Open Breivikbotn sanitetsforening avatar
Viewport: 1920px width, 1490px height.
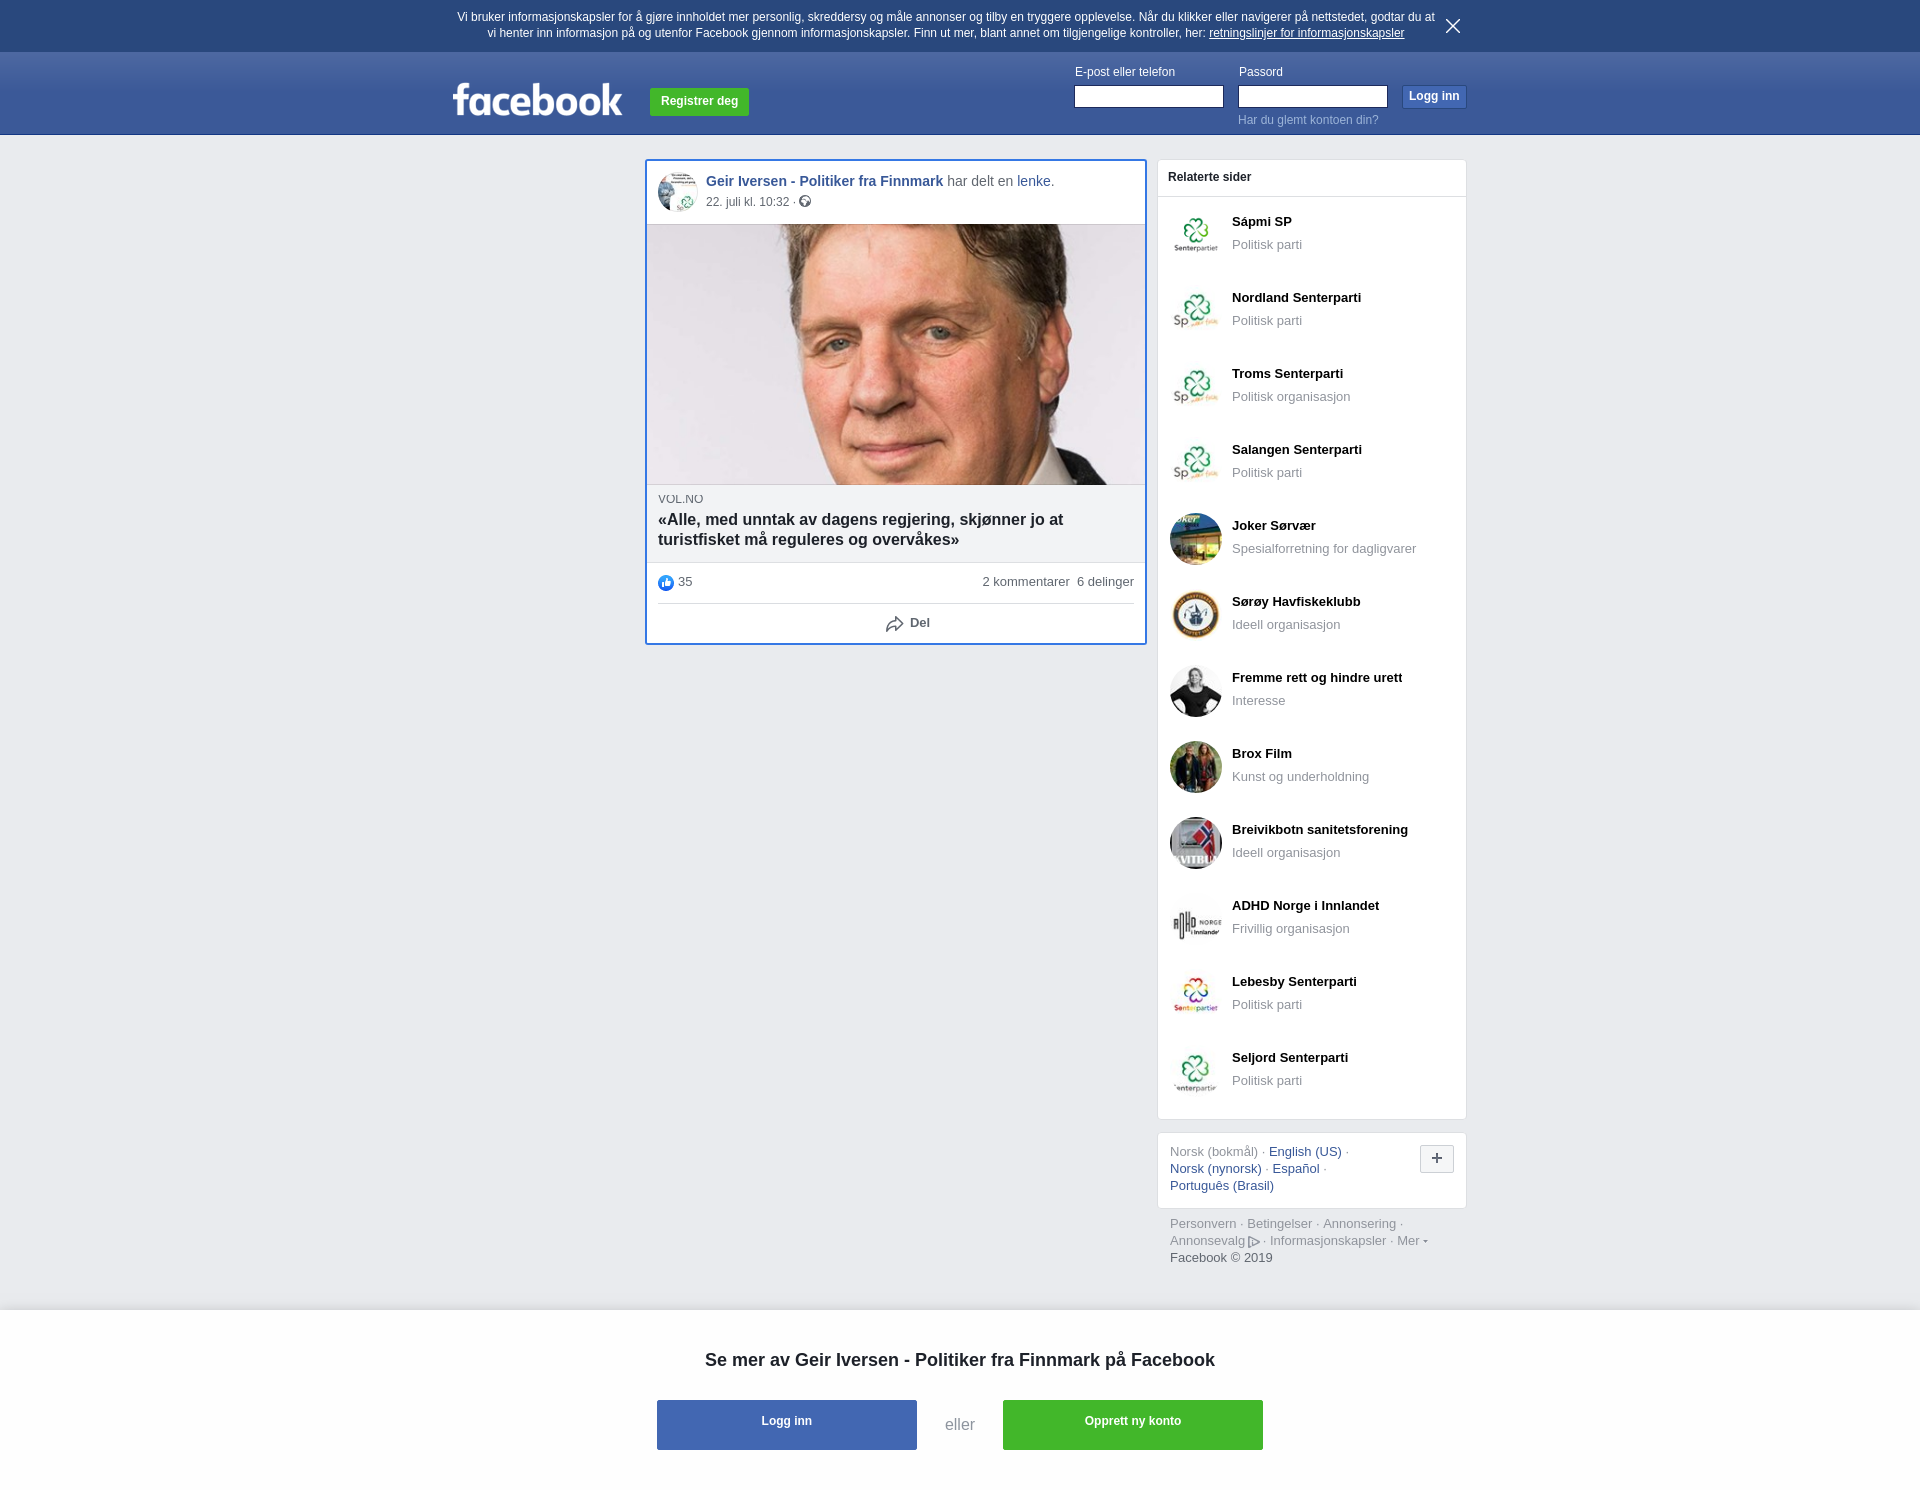tap(1196, 843)
